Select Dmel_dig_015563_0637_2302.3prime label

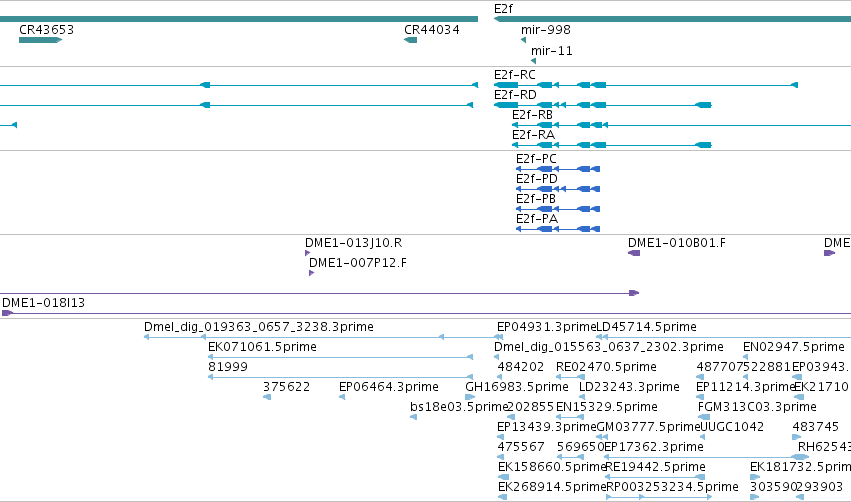point(608,347)
